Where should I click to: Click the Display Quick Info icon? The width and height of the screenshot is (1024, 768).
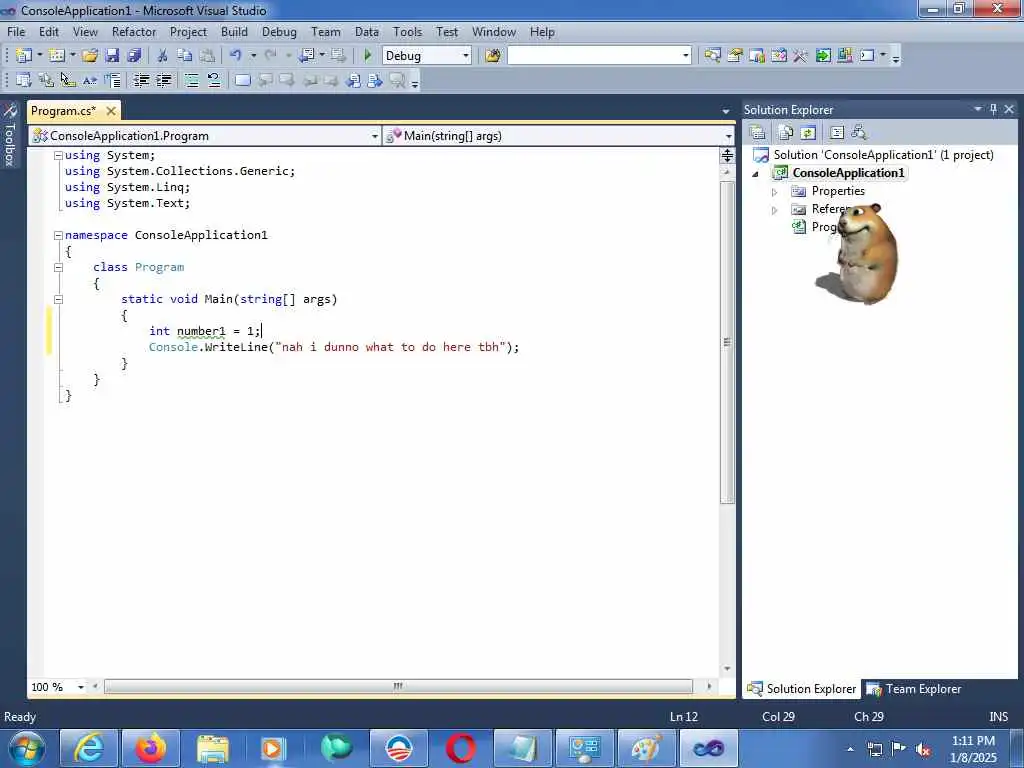67,80
